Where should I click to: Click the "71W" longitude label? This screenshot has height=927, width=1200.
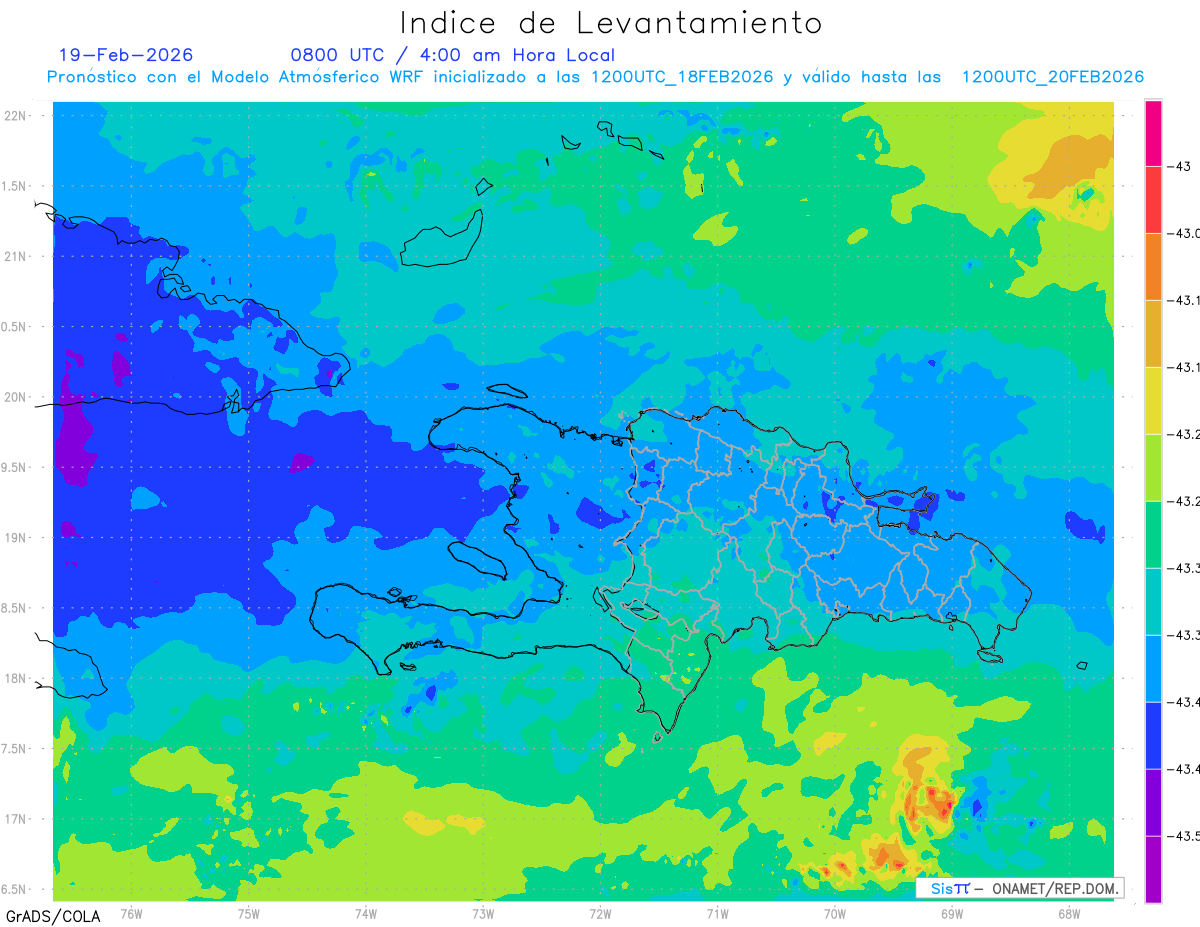point(717,913)
